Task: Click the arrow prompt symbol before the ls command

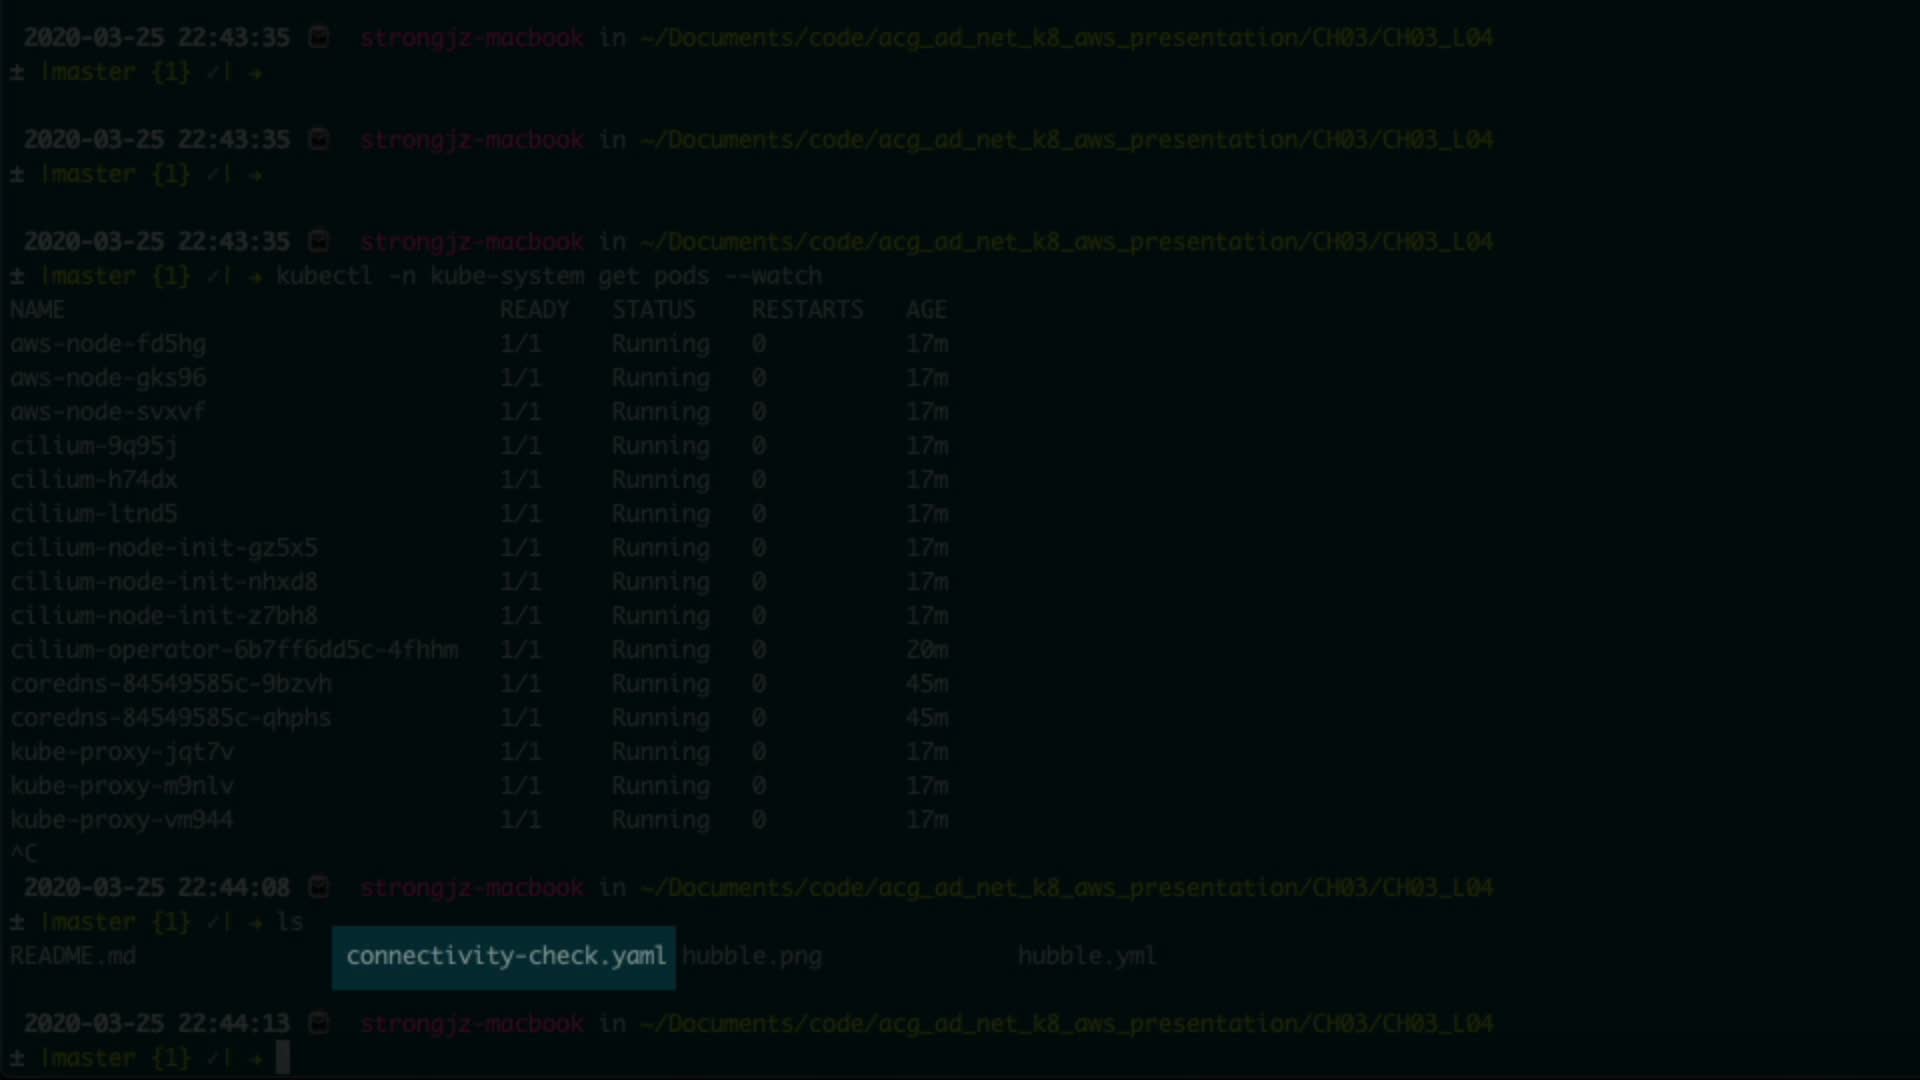Action: pyautogui.click(x=255, y=922)
